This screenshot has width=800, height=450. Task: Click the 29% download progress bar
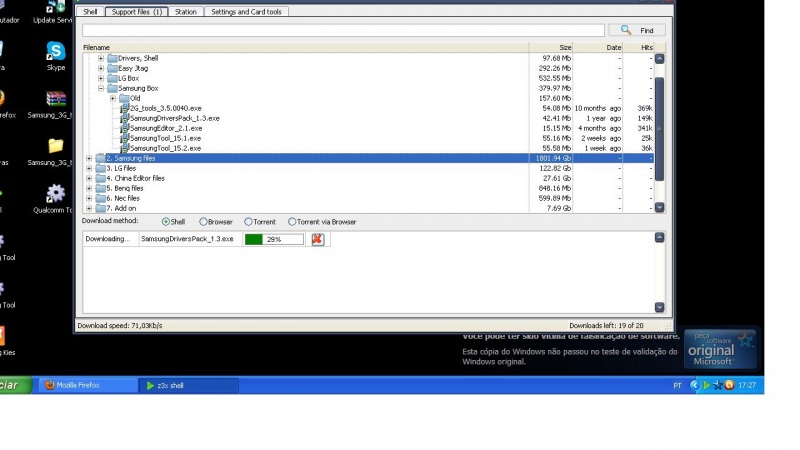pos(274,239)
